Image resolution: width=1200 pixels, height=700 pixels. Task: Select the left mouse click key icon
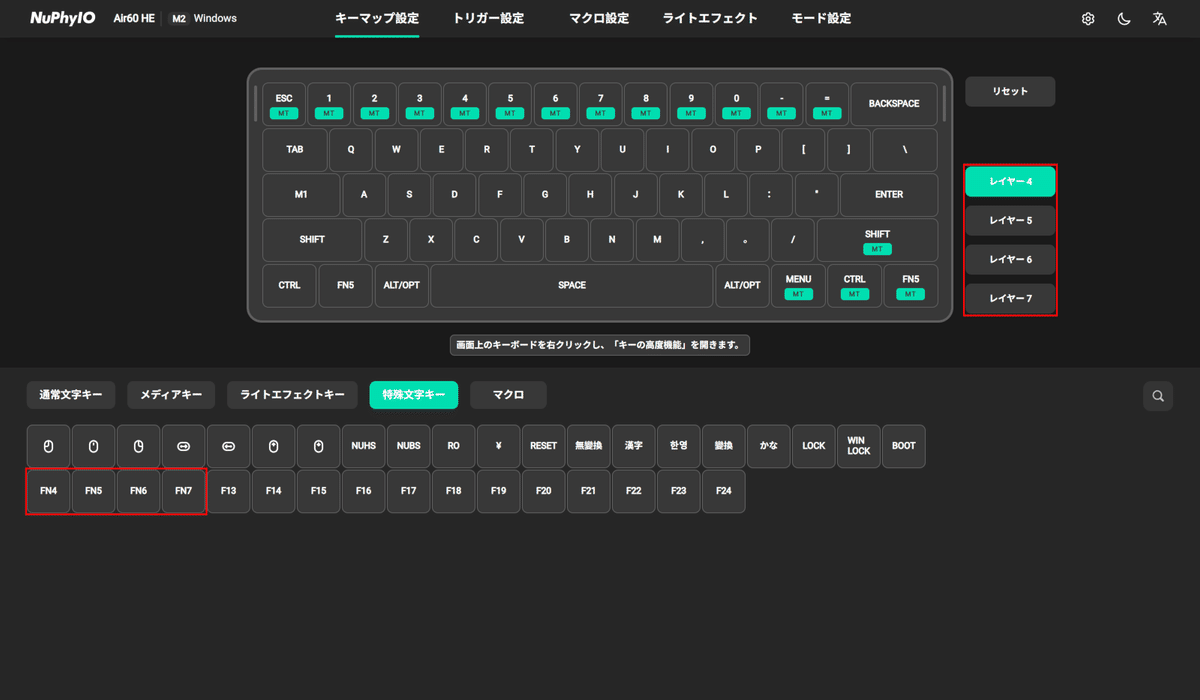pos(48,446)
